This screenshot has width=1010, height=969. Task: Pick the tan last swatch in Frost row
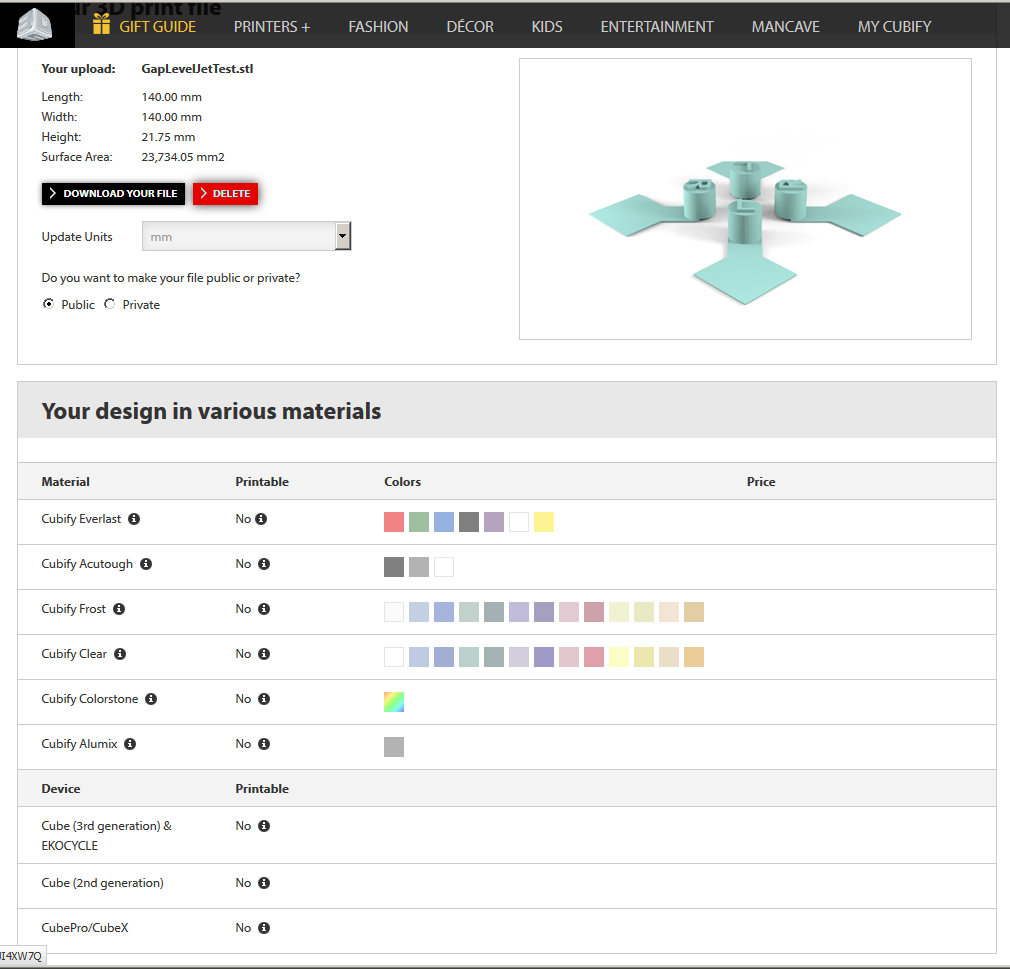pyautogui.click(x=694, y=613)
